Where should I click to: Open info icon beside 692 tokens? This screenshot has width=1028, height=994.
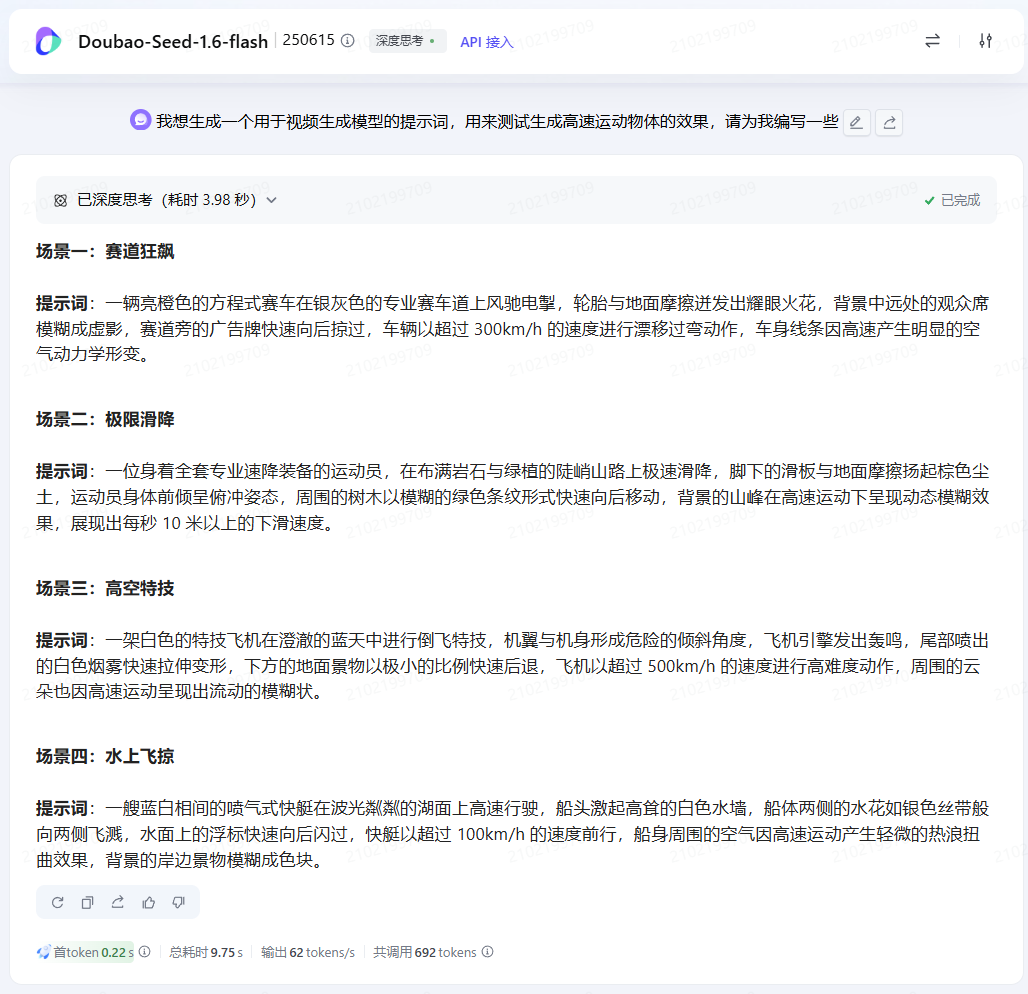488,951
